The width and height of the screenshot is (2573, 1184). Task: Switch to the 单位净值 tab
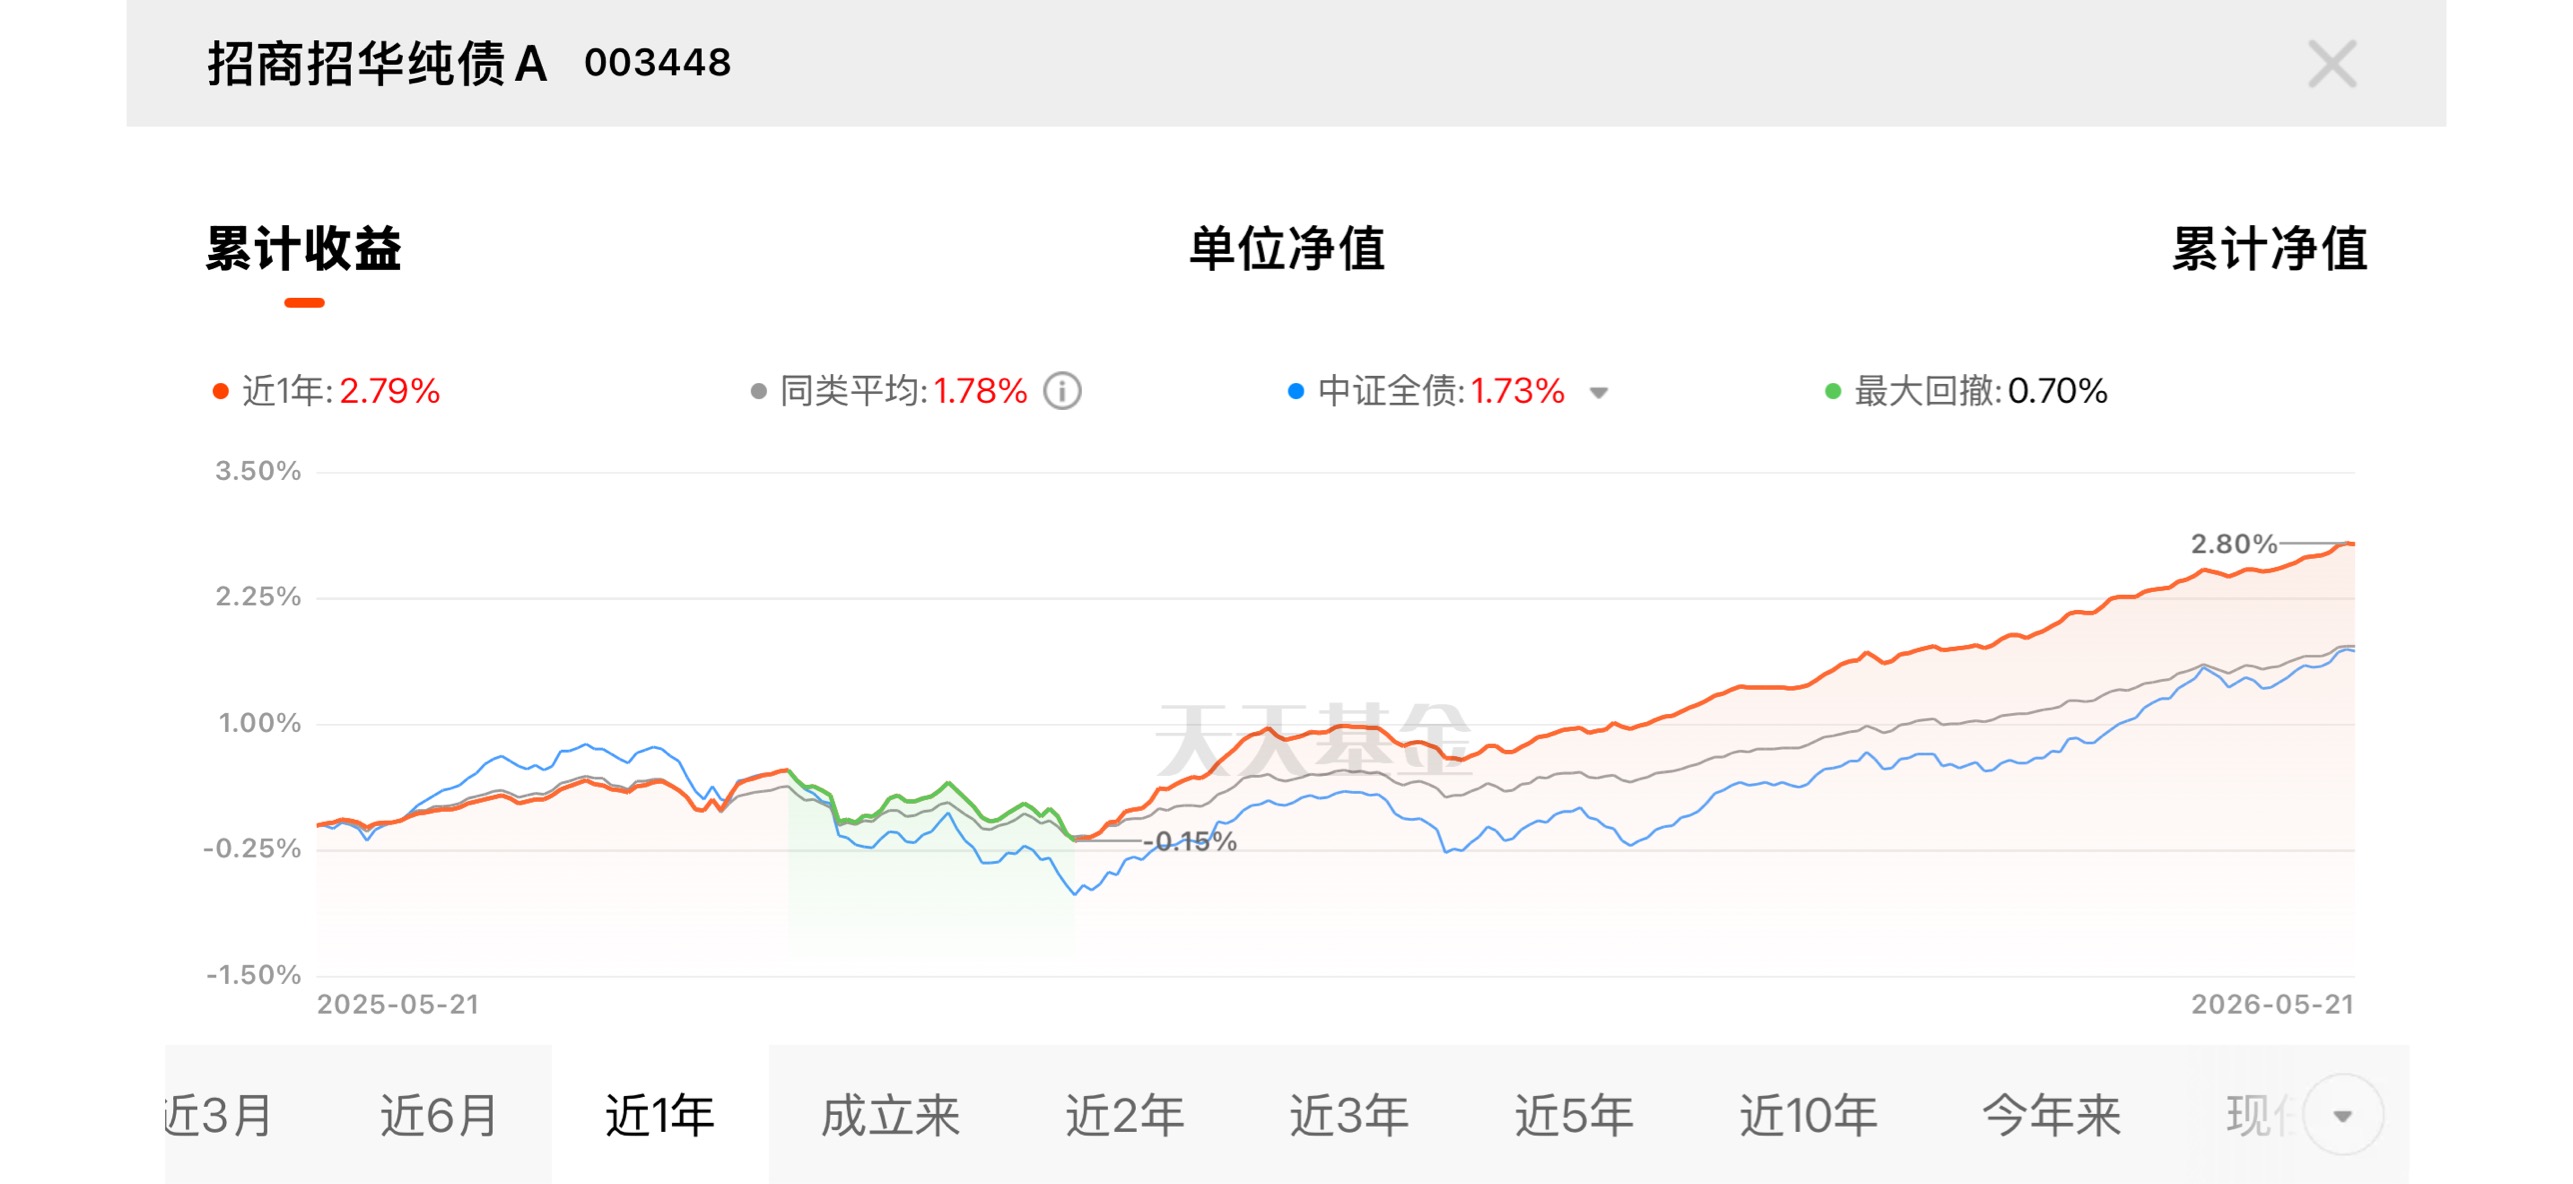pos(1287,249)
